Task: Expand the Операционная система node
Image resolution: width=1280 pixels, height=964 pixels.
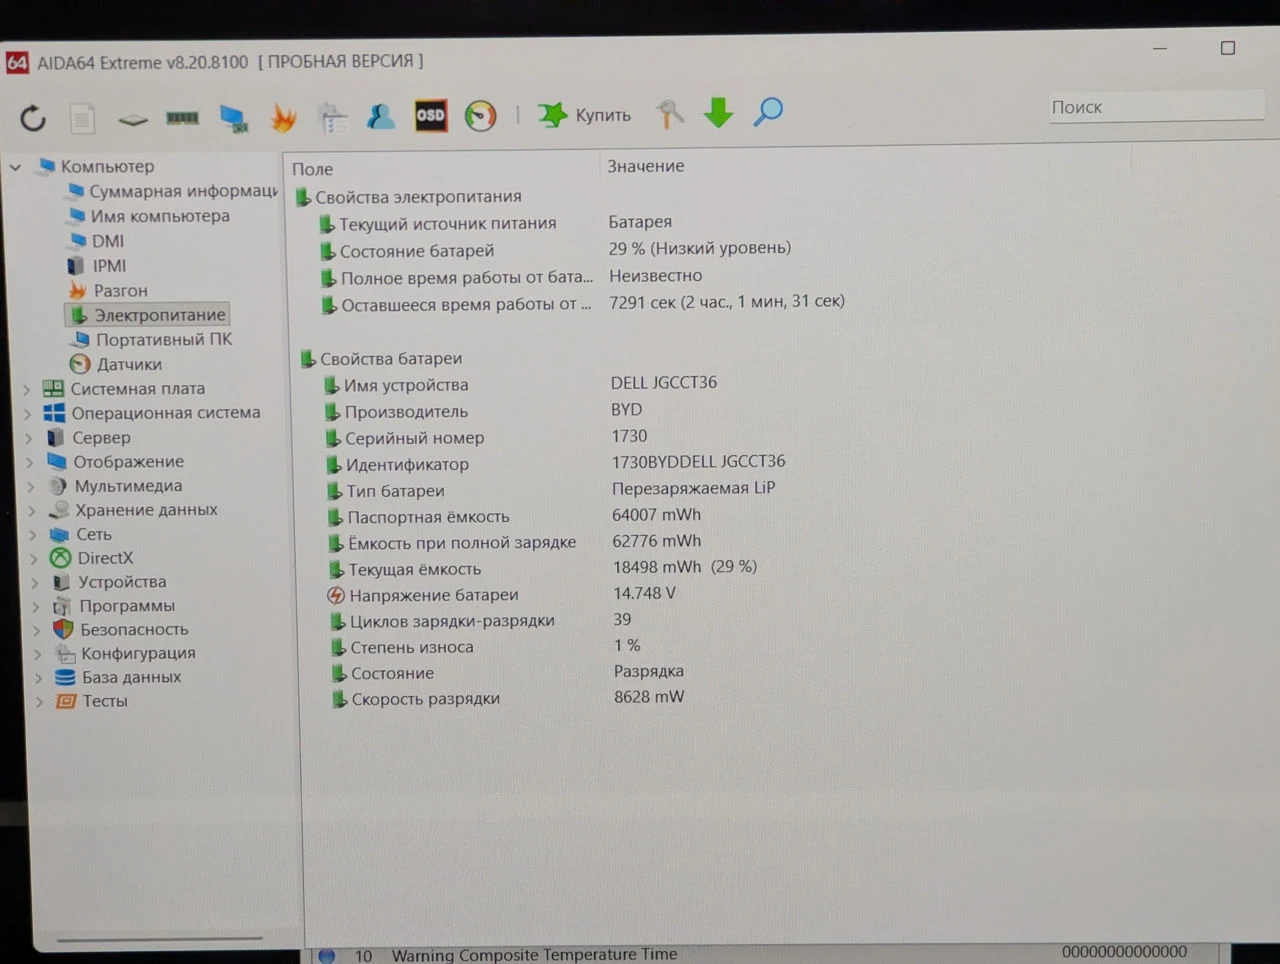Action: pos(28,414)
